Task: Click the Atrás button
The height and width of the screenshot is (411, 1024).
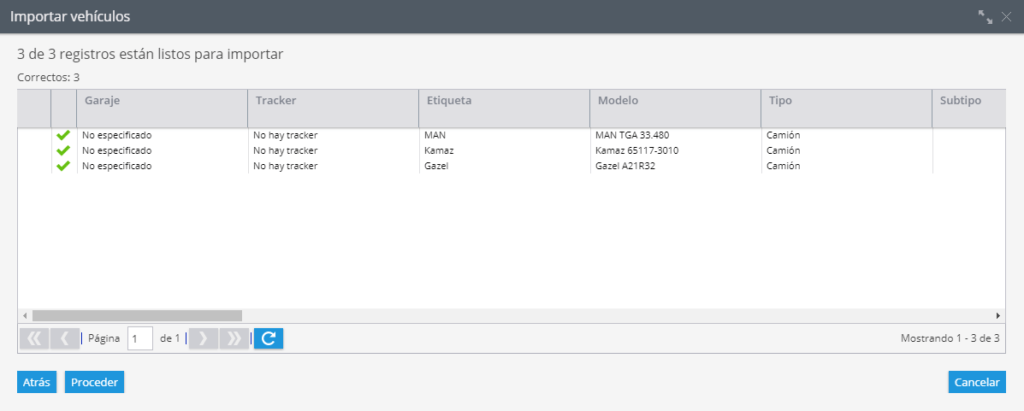Action: tap(37, 382)
